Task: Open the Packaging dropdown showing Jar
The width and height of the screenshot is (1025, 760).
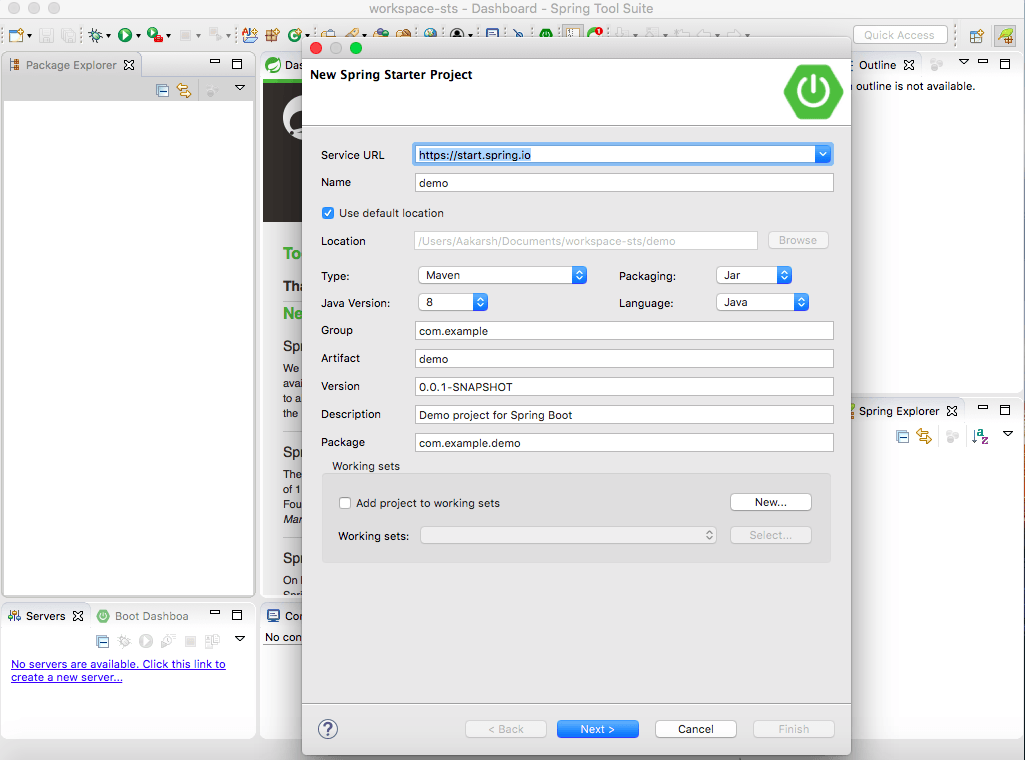Action: tap(754, 275)
